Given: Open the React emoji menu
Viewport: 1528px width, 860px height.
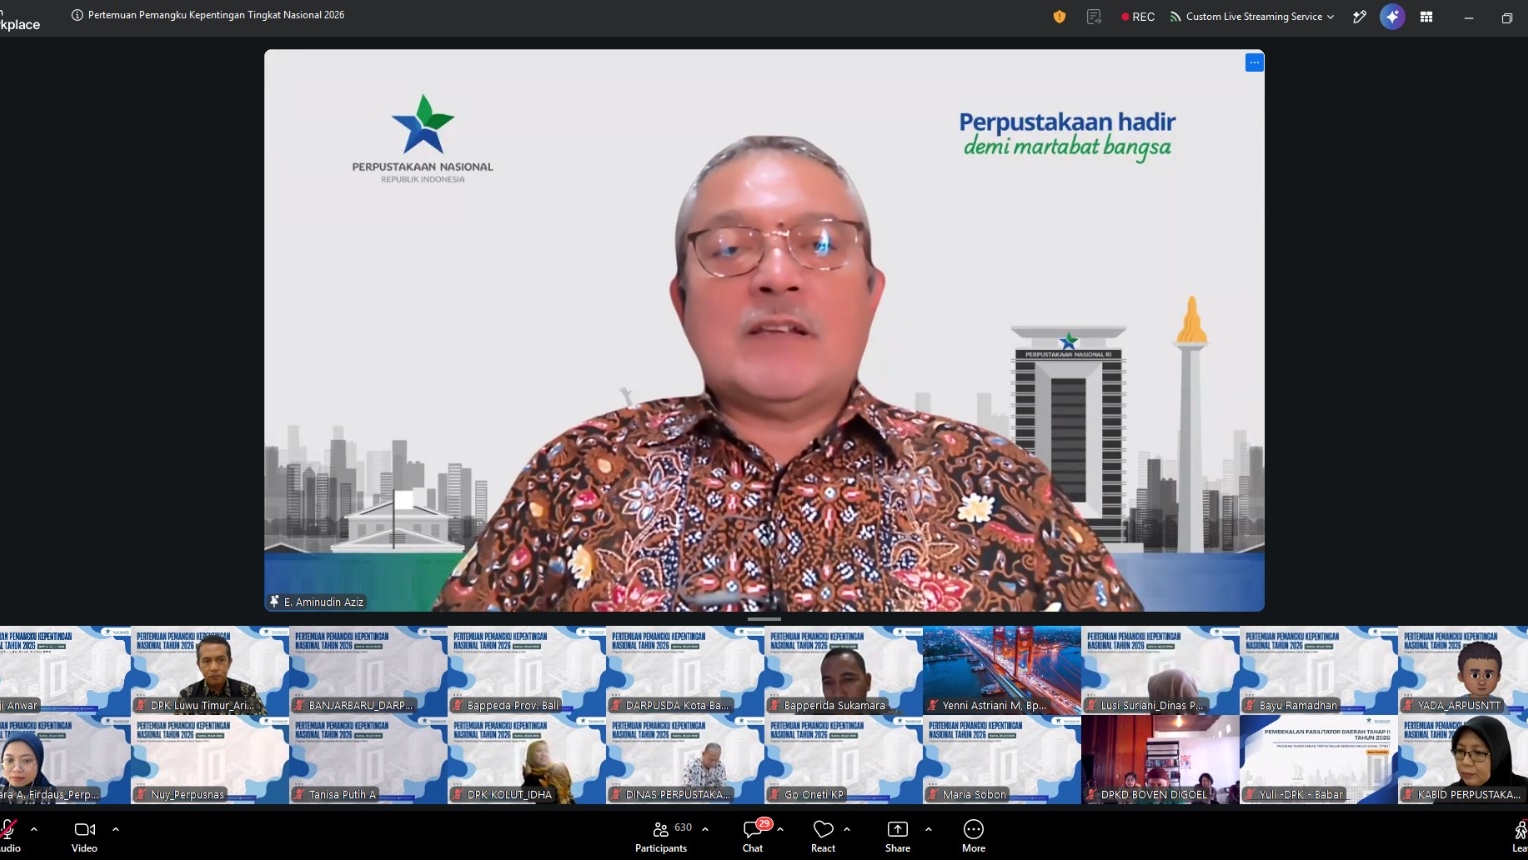Looking at the screenshot, I should tap(823, 835).
